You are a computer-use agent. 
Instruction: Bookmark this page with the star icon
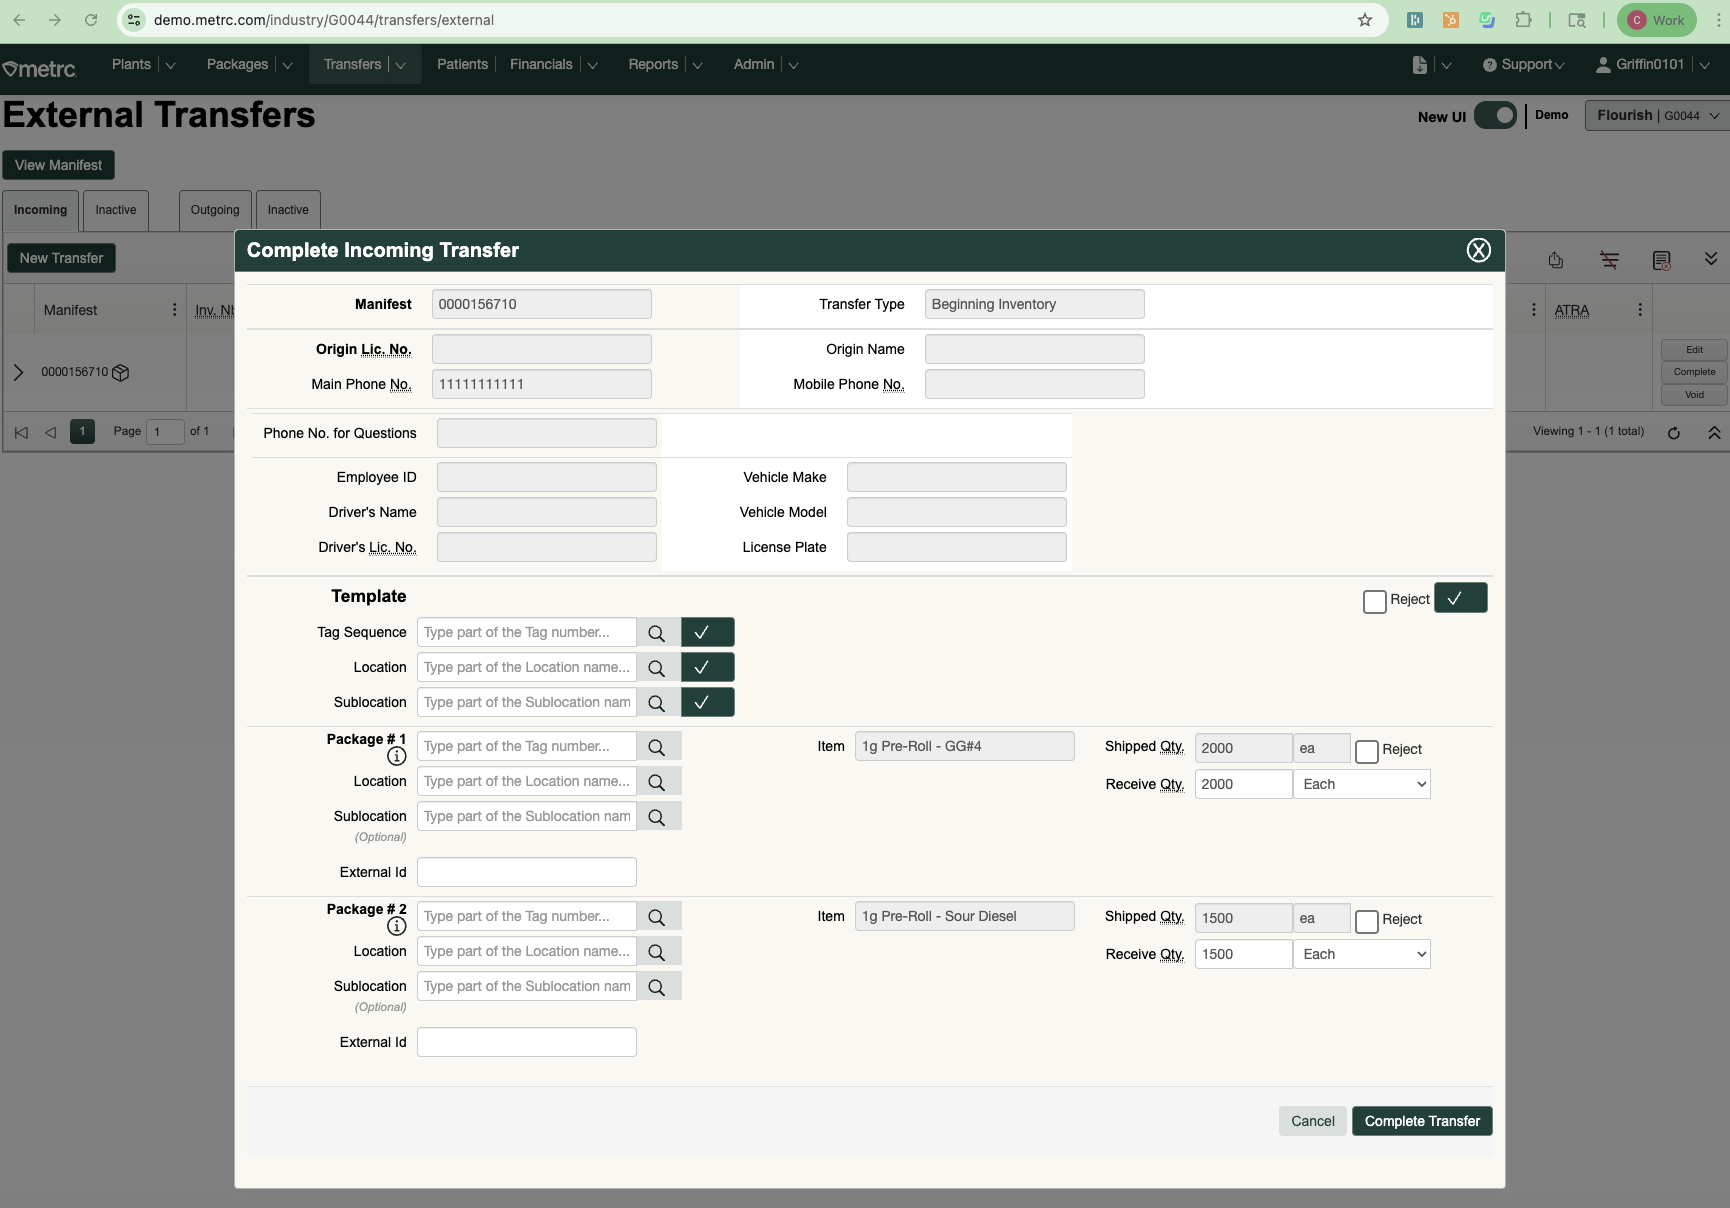[1364, 20]
